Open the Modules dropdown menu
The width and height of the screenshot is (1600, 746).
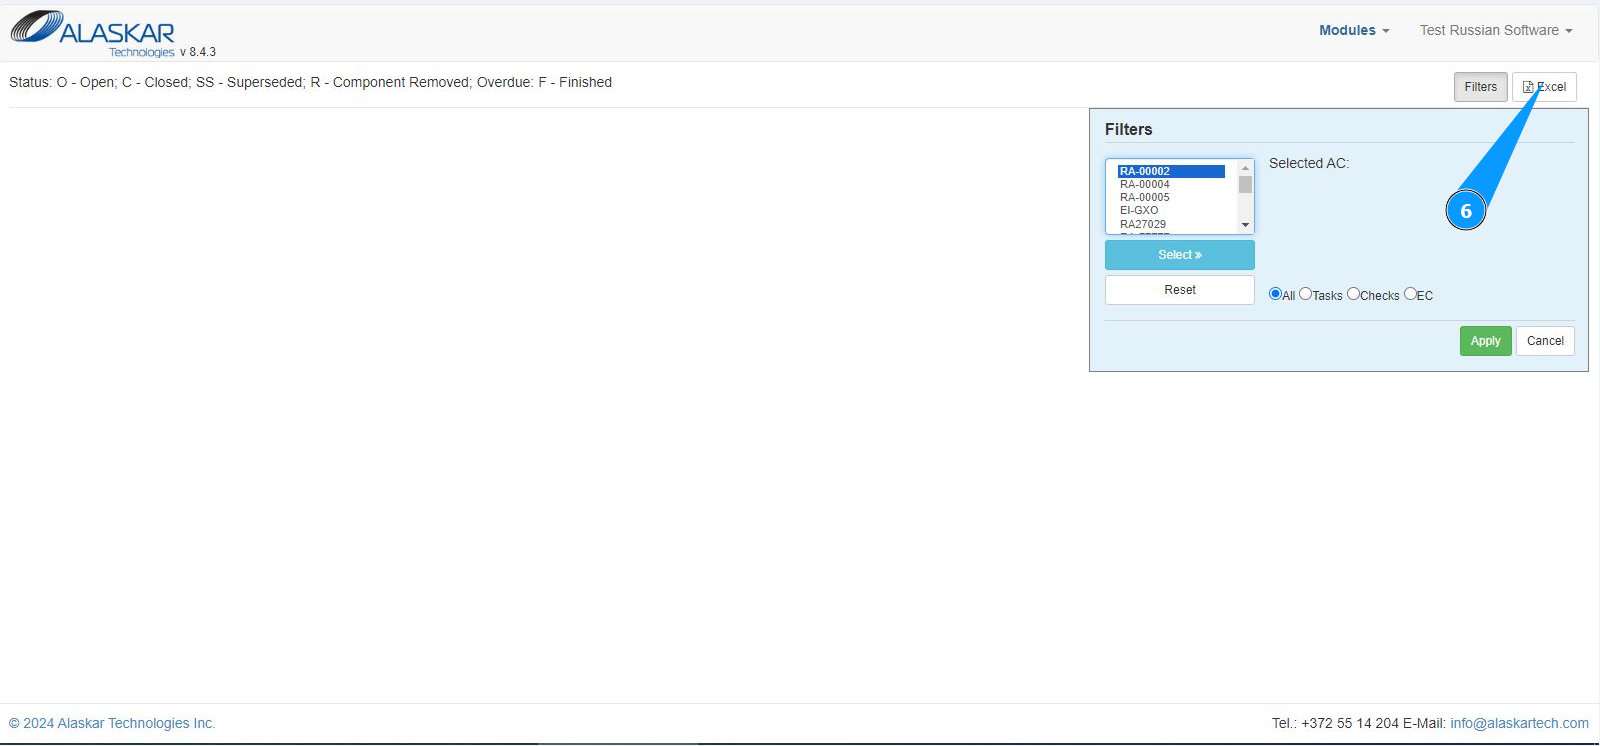pyautogui.click(x=1354, y=31)
